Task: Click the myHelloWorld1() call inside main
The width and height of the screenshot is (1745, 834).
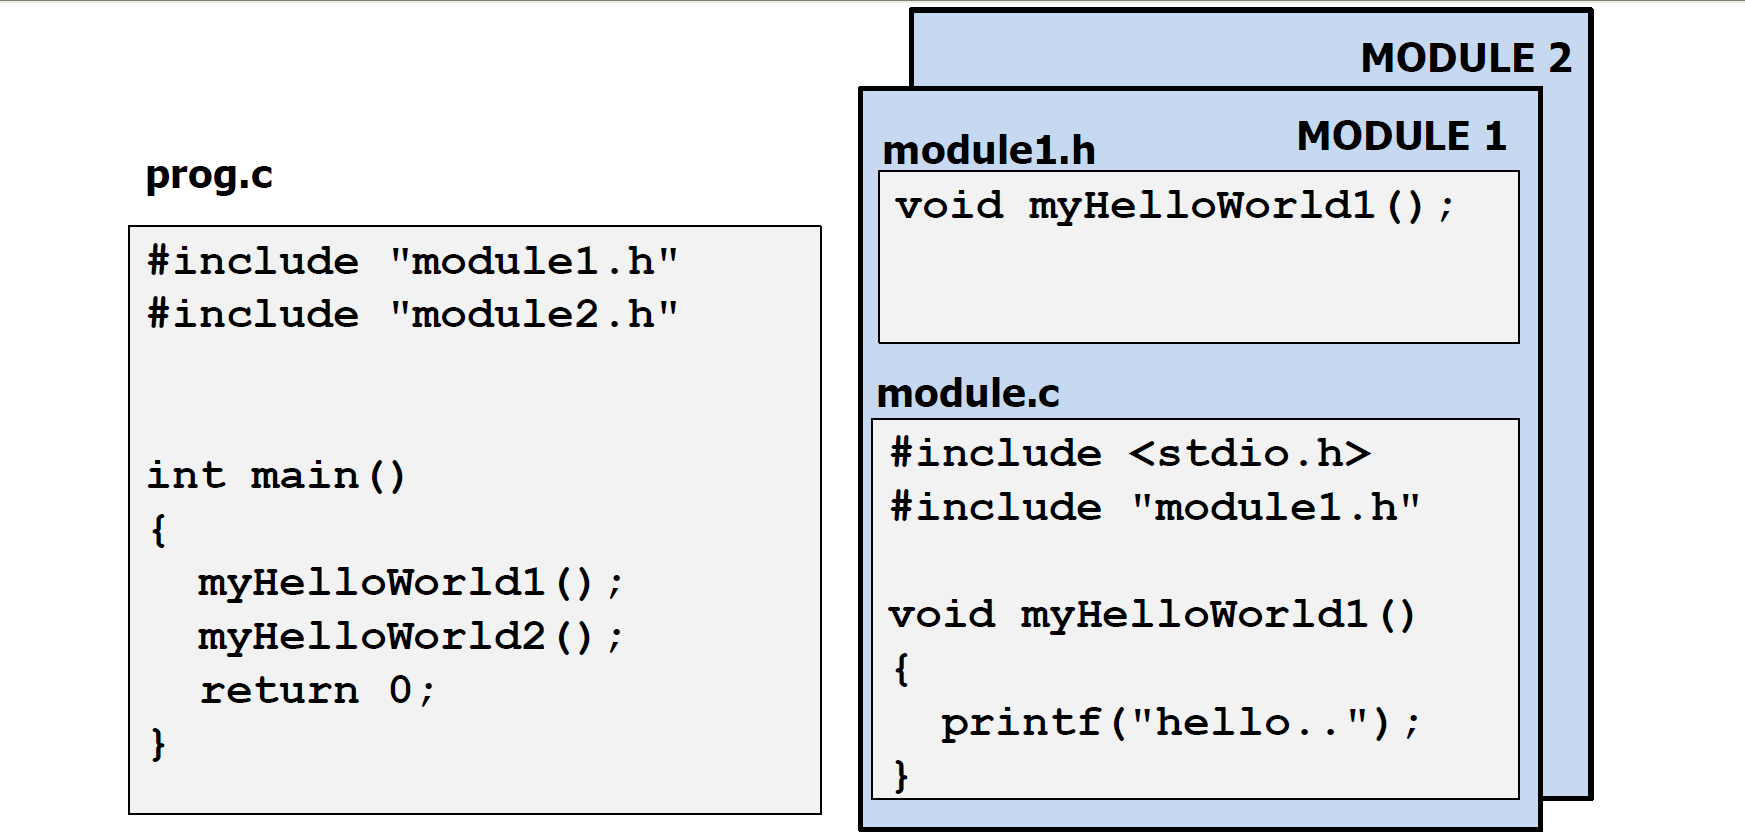Action: tap(410, 582)
